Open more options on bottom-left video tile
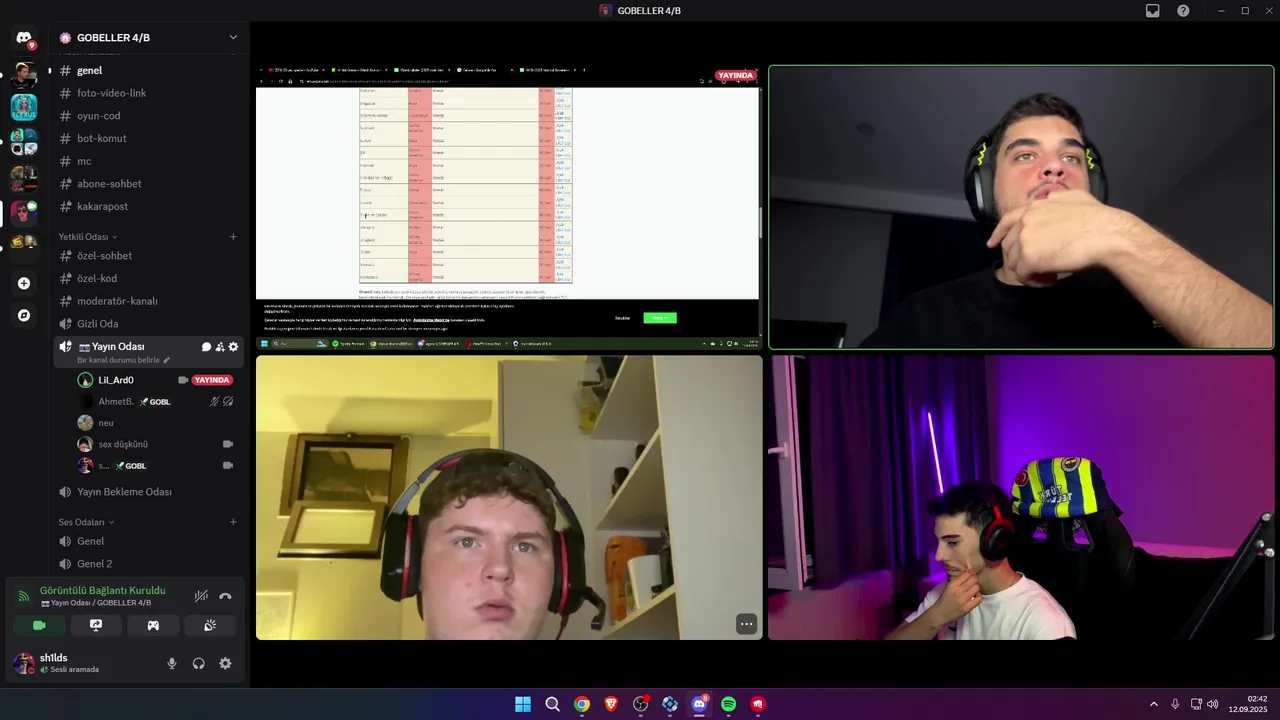 click(746, 624)
